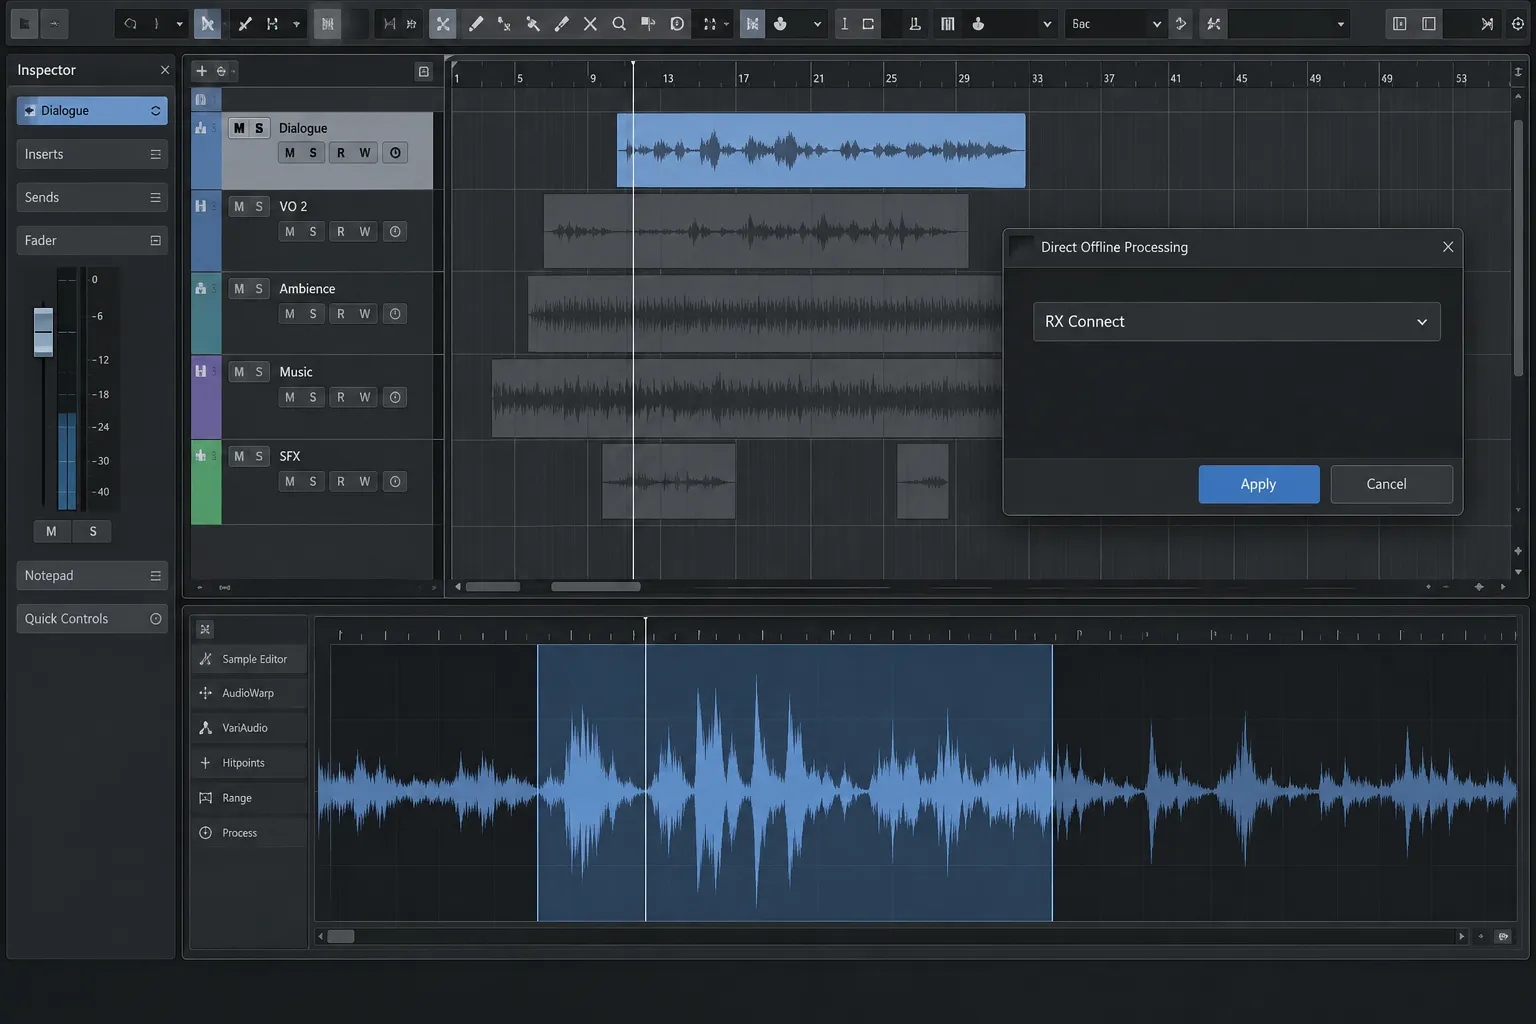The width and height of the screenshot is (1536, 1024).
Task: Click the Hitpoints plus icon
Action: (206, 763)
